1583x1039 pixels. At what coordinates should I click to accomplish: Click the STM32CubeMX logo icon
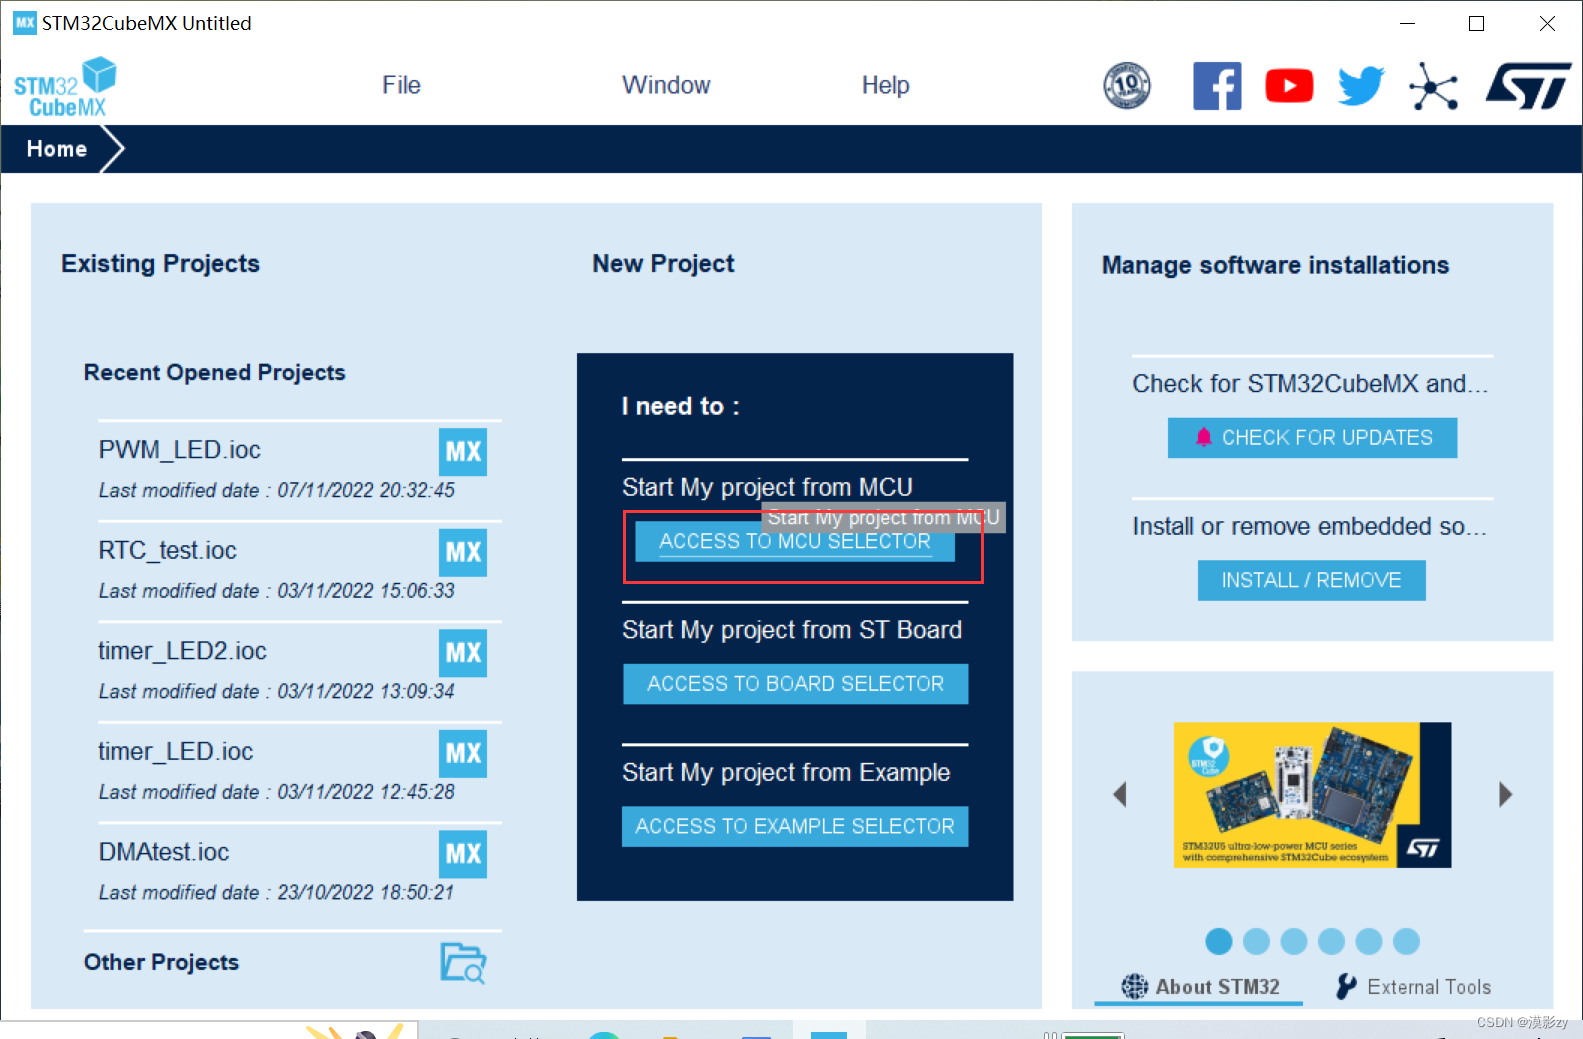[x=65, y=87]
